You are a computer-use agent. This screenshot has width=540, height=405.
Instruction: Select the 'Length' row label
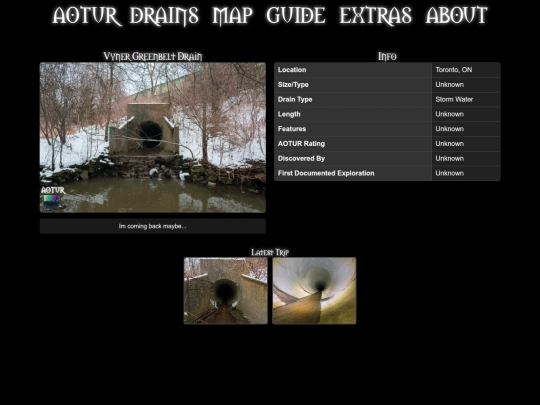point(289,114)
